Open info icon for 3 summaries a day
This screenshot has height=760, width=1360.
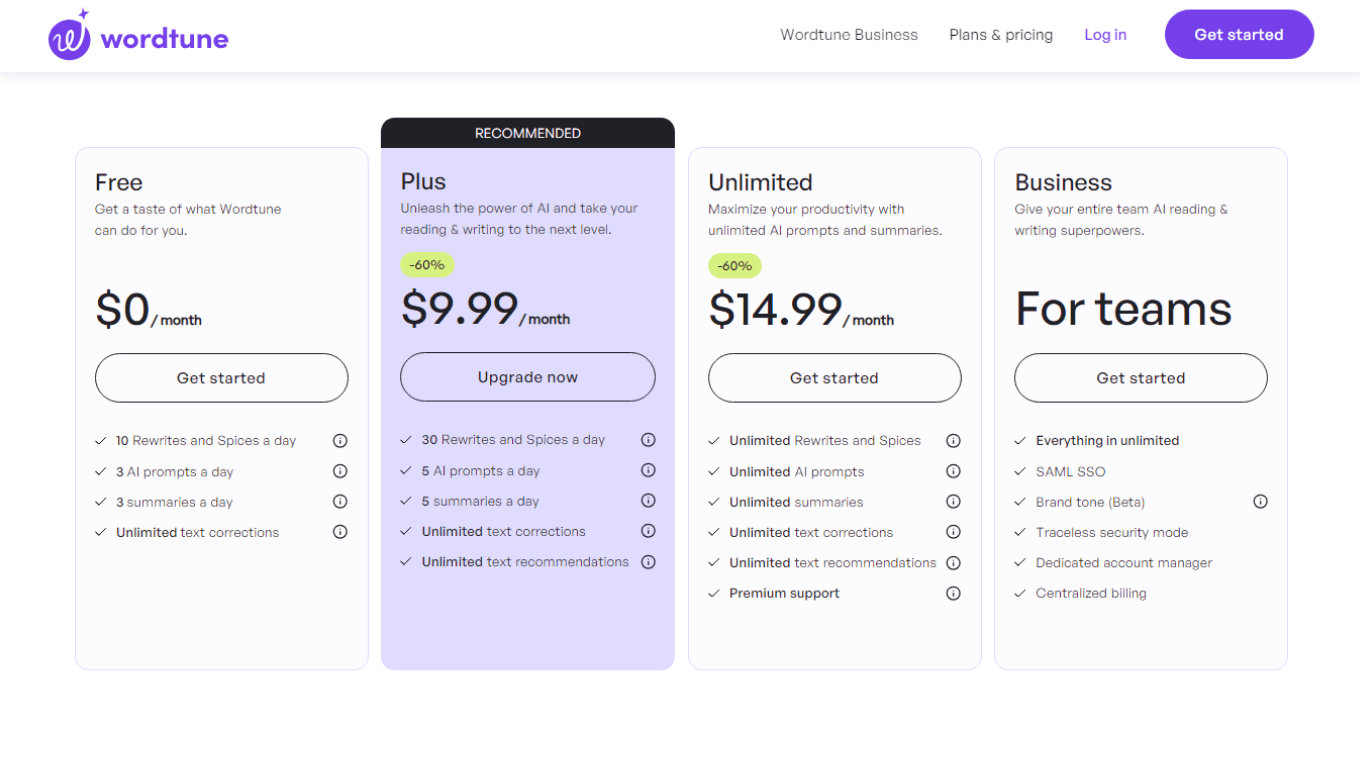tap(340, 502)
